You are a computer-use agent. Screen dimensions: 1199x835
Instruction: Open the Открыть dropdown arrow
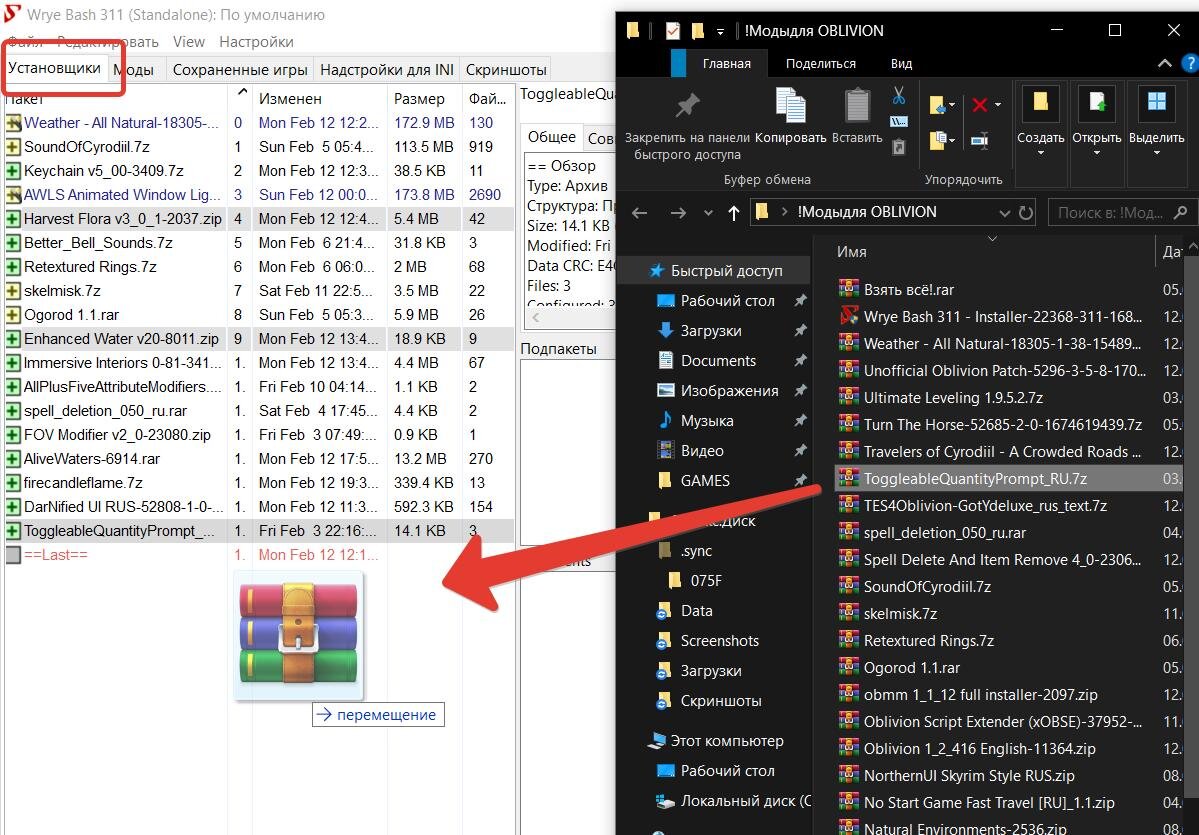[x=1097, y=154]
